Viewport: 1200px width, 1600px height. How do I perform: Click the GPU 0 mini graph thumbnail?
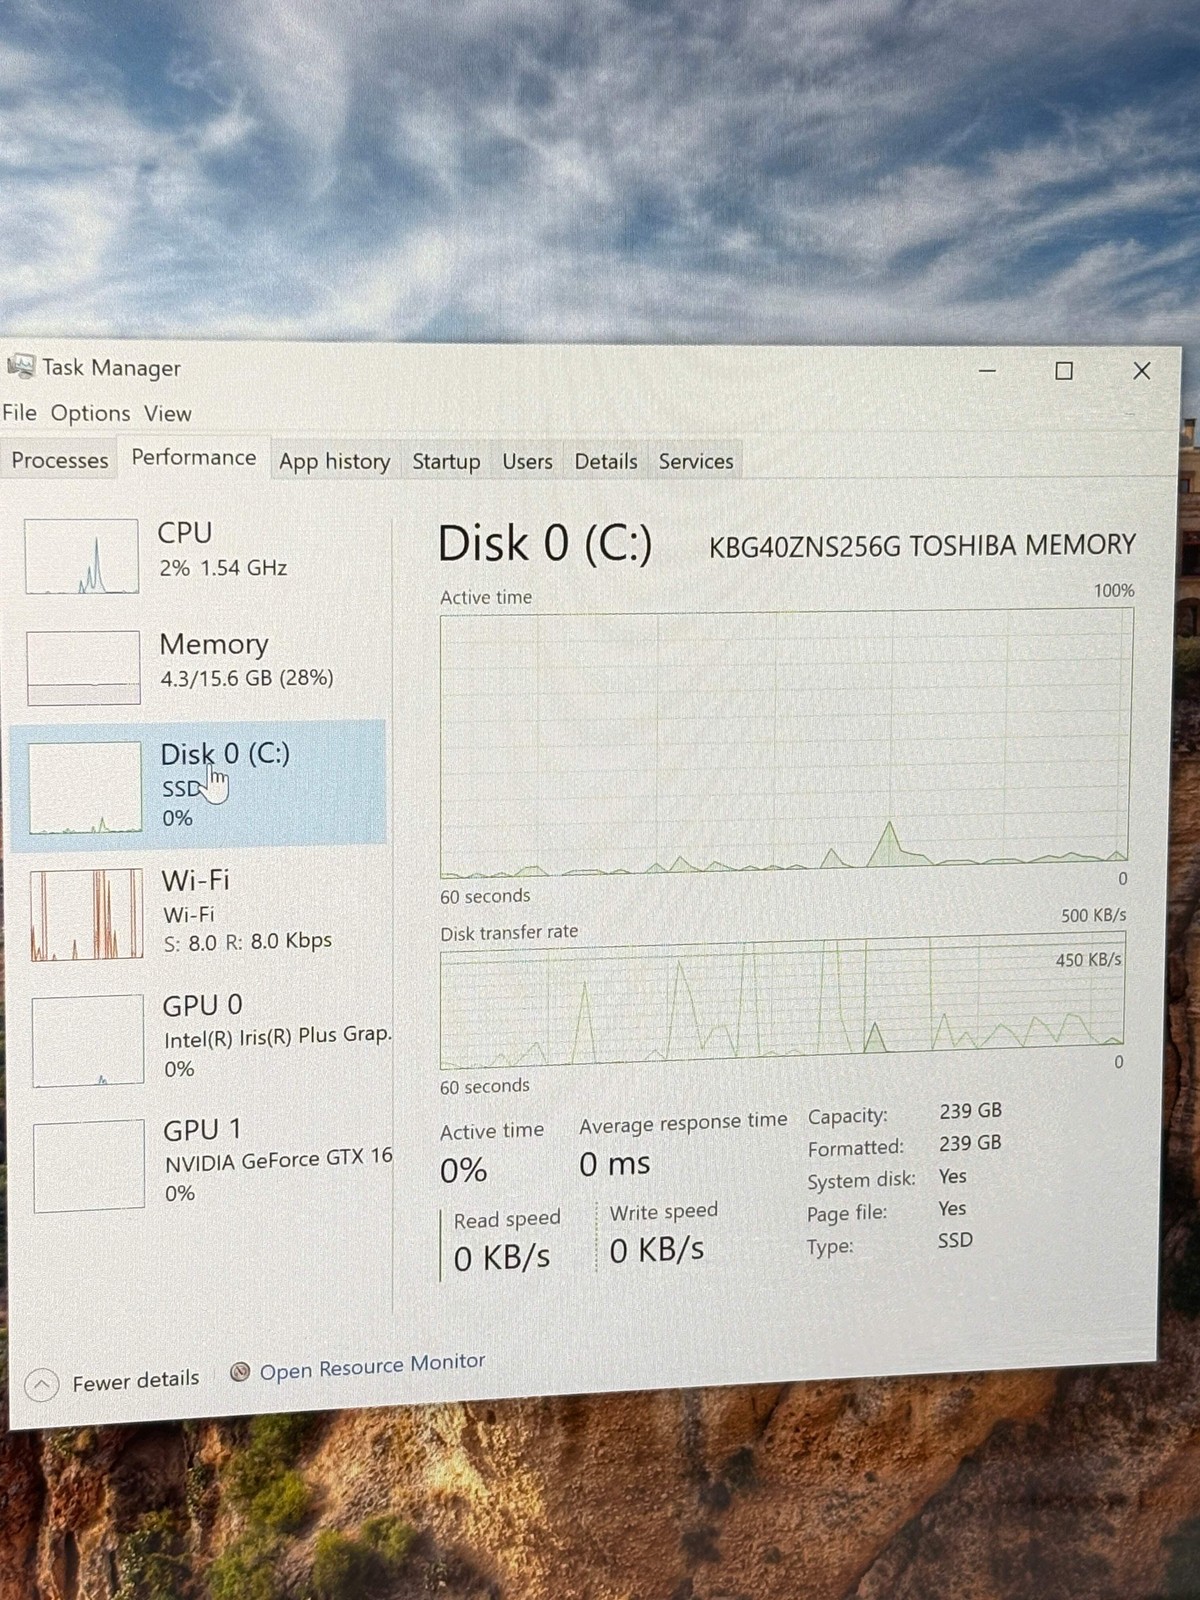pyautogui.click(x=88, y=1040)
